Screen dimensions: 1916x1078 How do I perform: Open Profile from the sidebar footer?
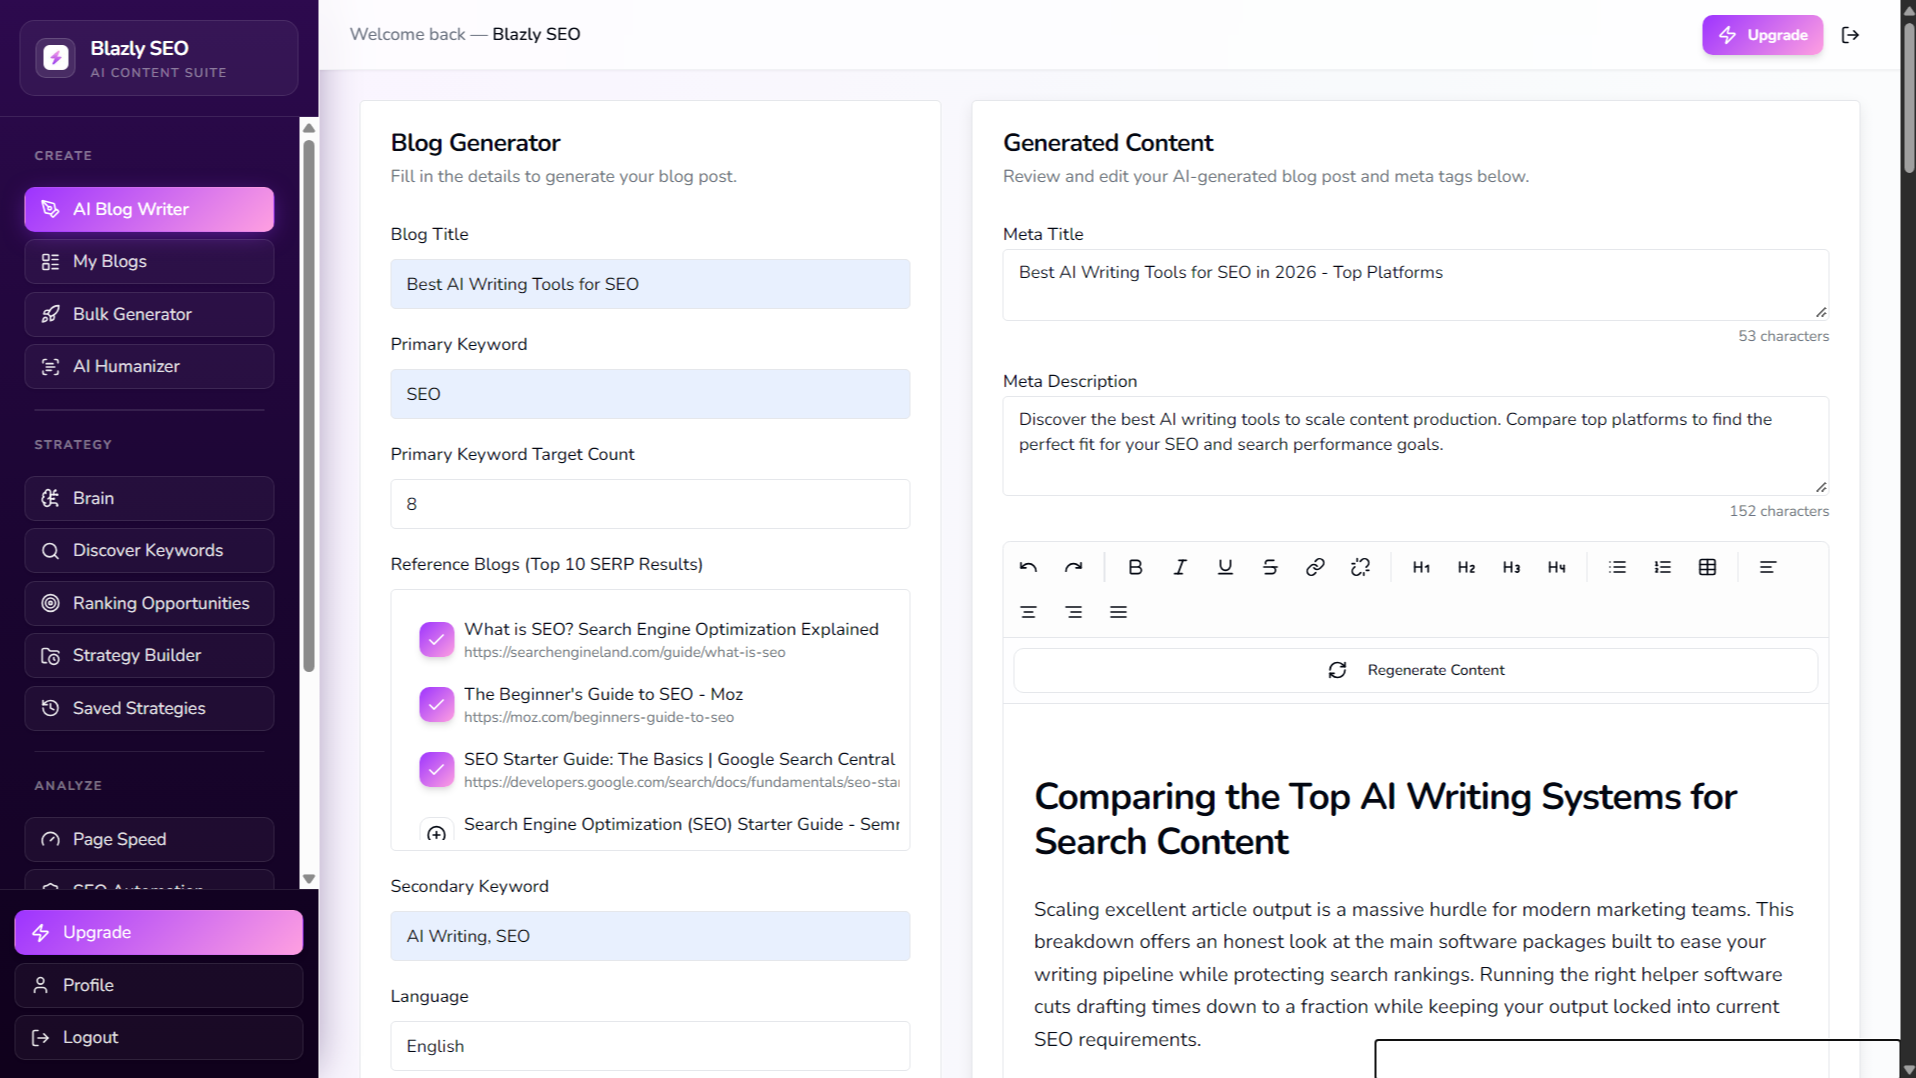[158, 985]
